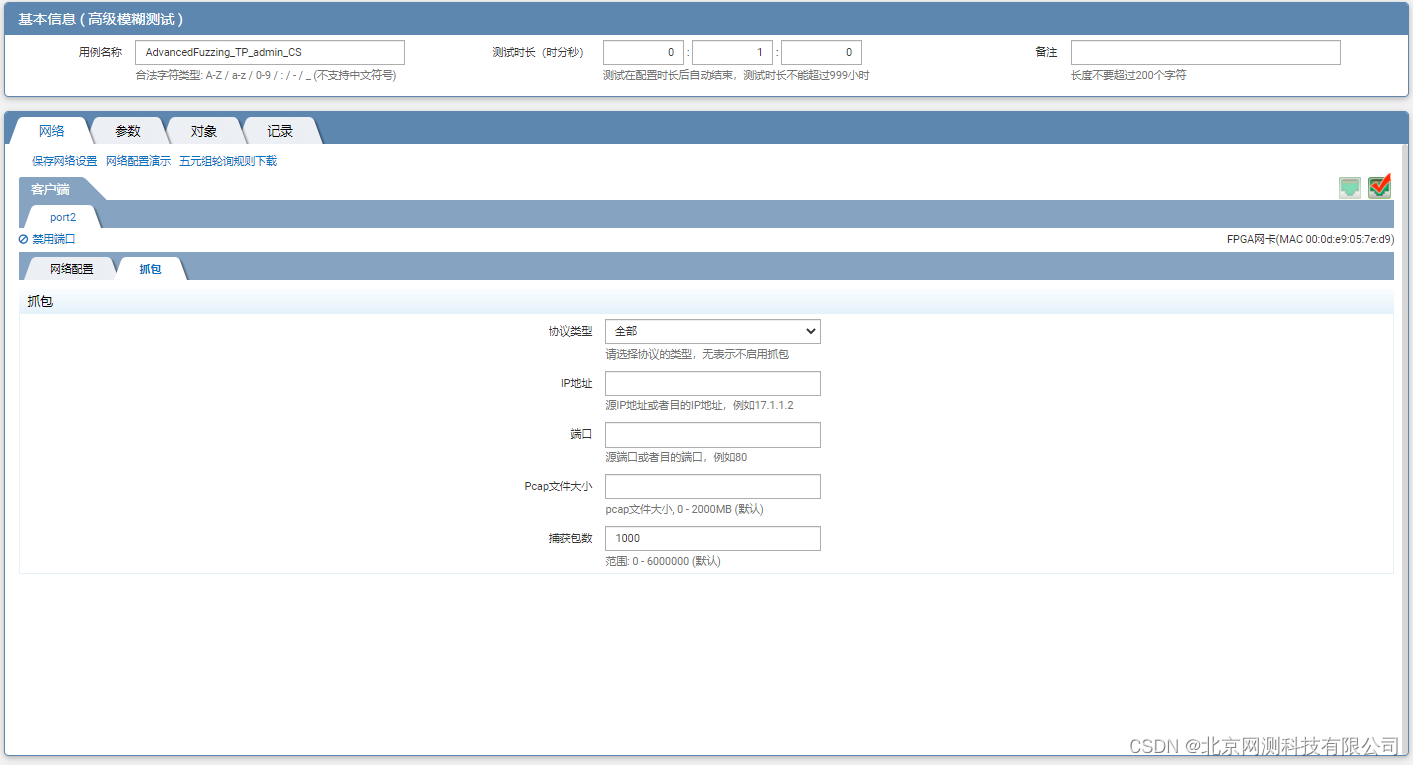Click the pcap file size hint text
Image resolution: width=1413 pixels, height=765 pixels.
click(684, 509)
